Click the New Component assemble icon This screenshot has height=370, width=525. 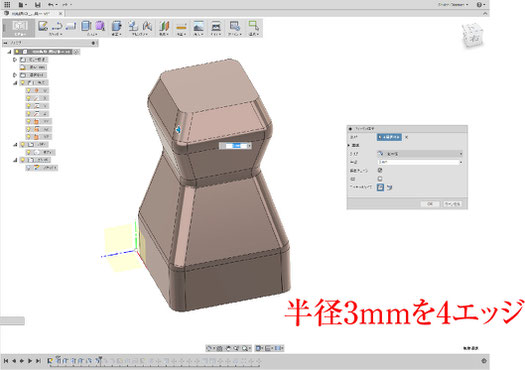coord(133,26)
